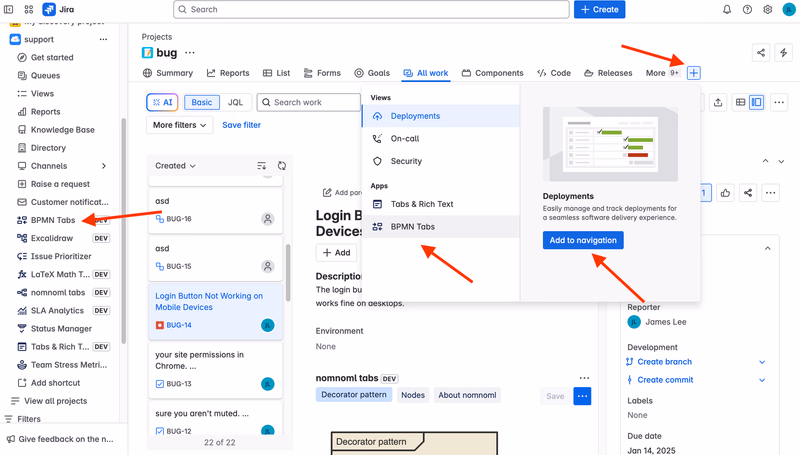This screenshot has height=455, width=800.
Task: Click the automation lightning bolt icon
Action: (x=784, y=53)
